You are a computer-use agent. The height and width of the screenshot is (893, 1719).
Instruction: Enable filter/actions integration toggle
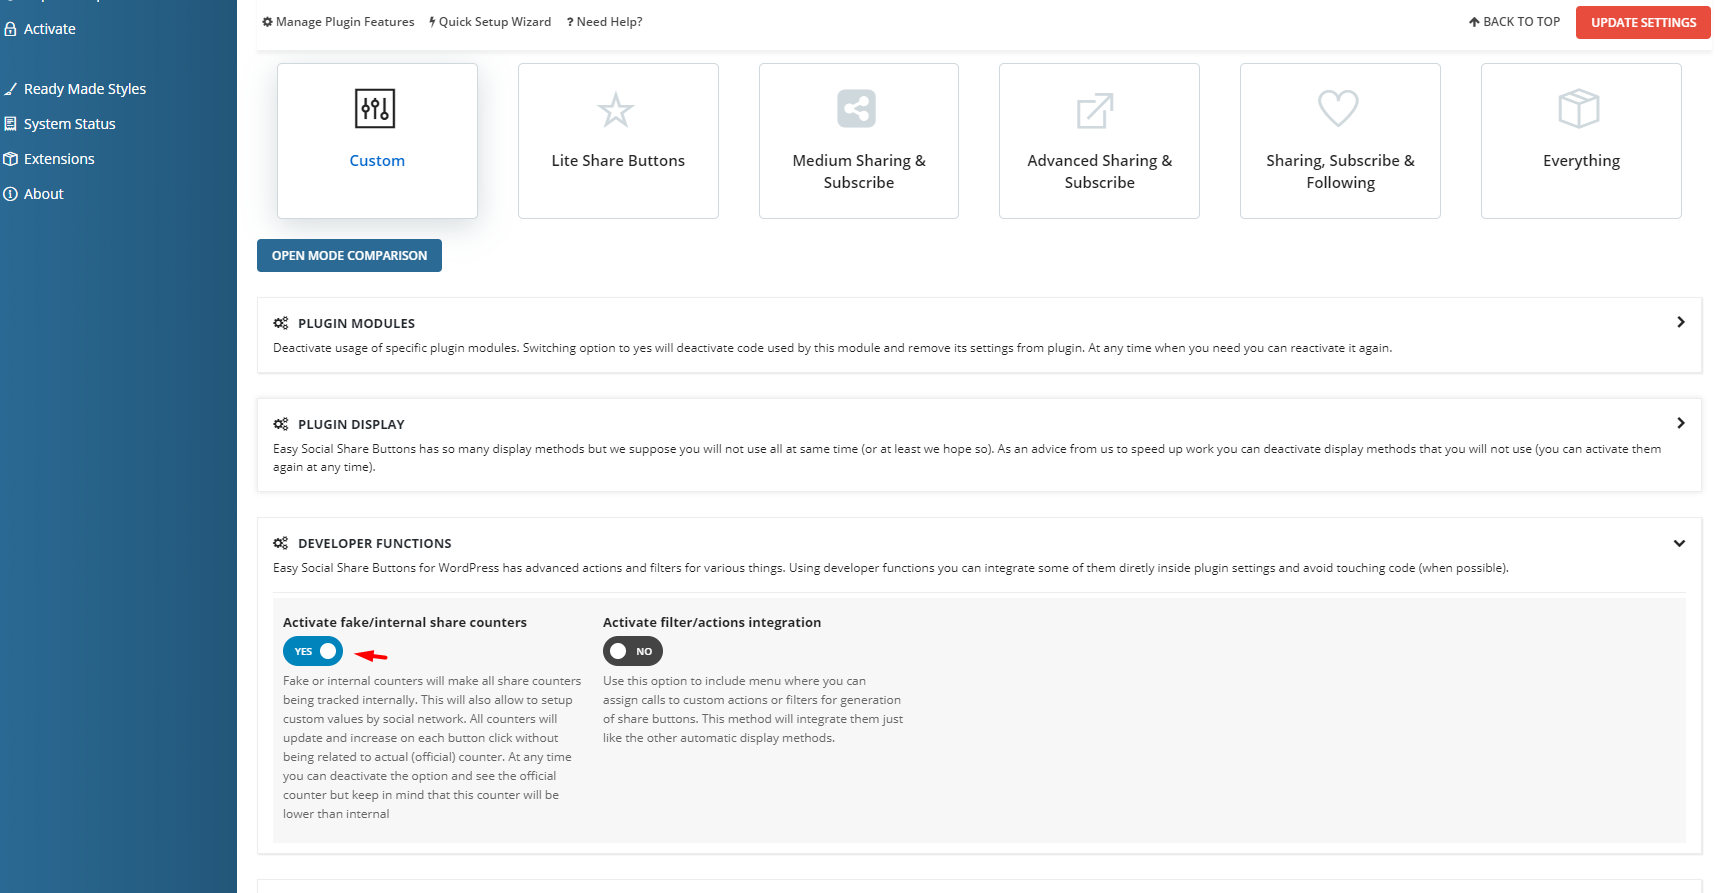(632, 651)
